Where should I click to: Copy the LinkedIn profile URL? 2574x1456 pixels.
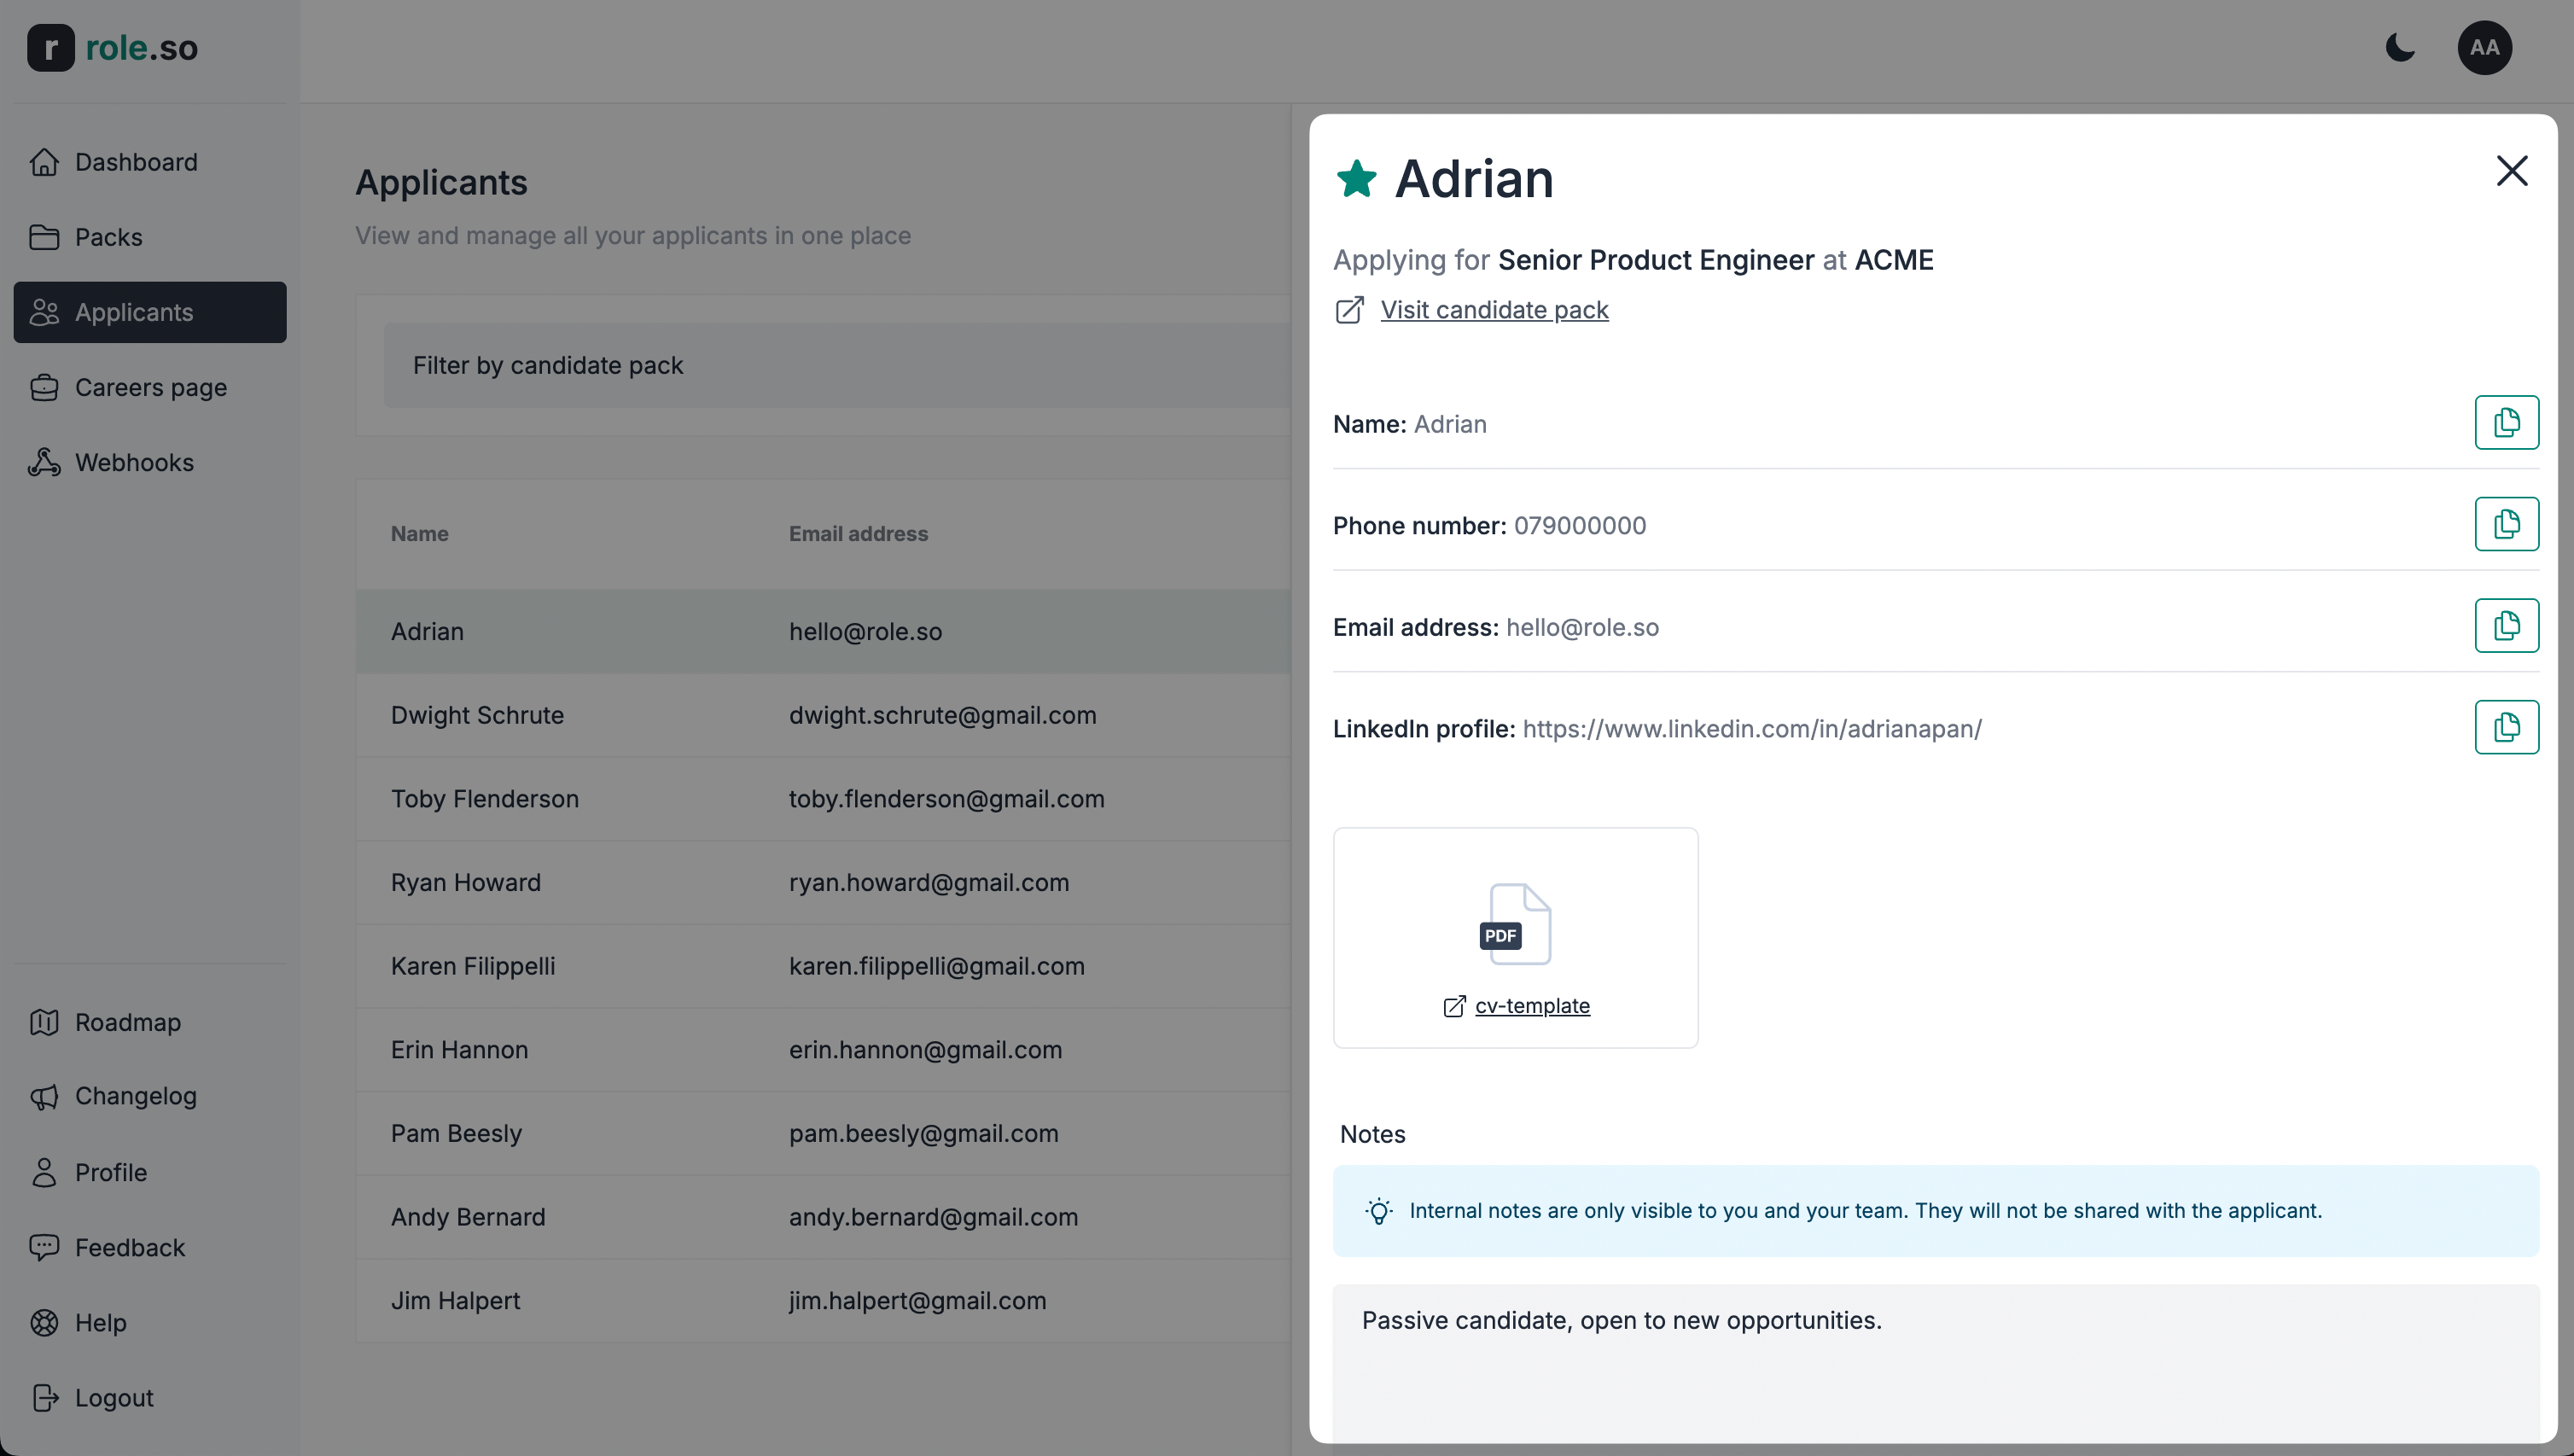2506,727
